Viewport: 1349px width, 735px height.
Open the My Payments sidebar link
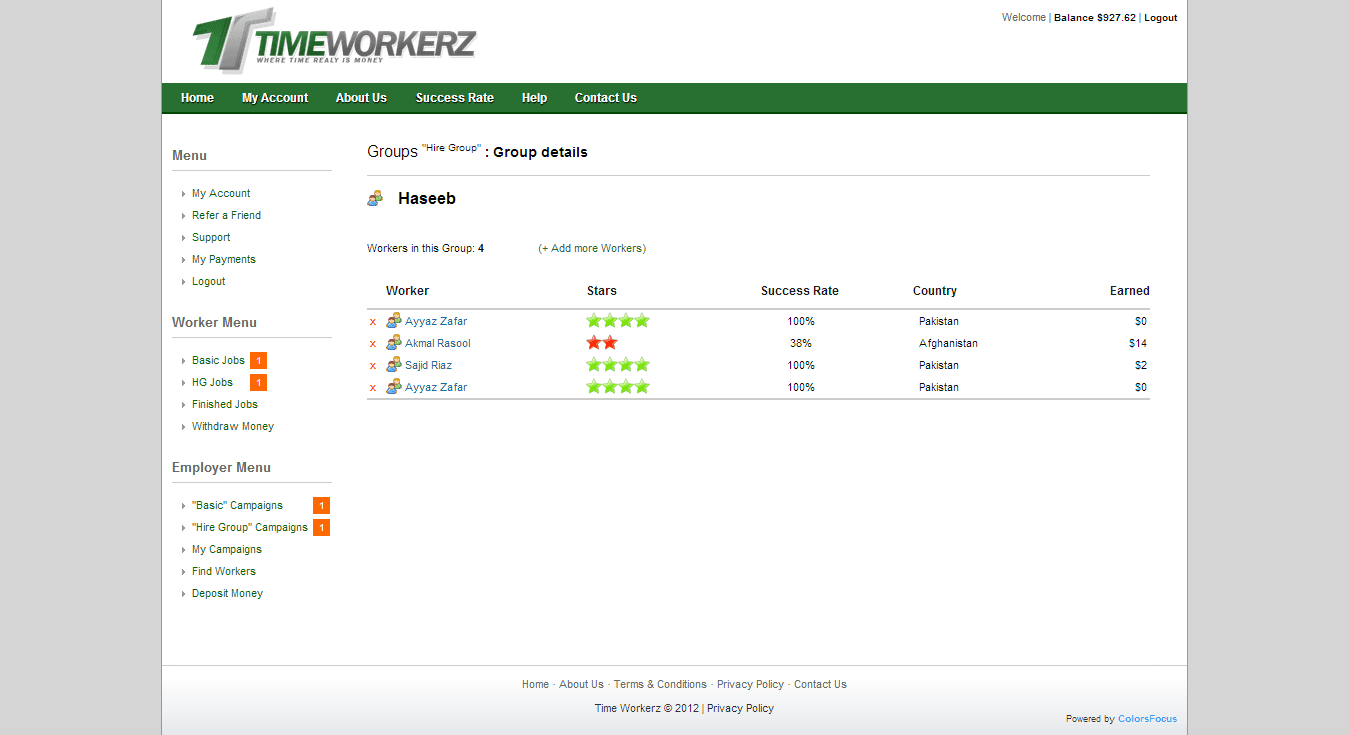(224, 260)
